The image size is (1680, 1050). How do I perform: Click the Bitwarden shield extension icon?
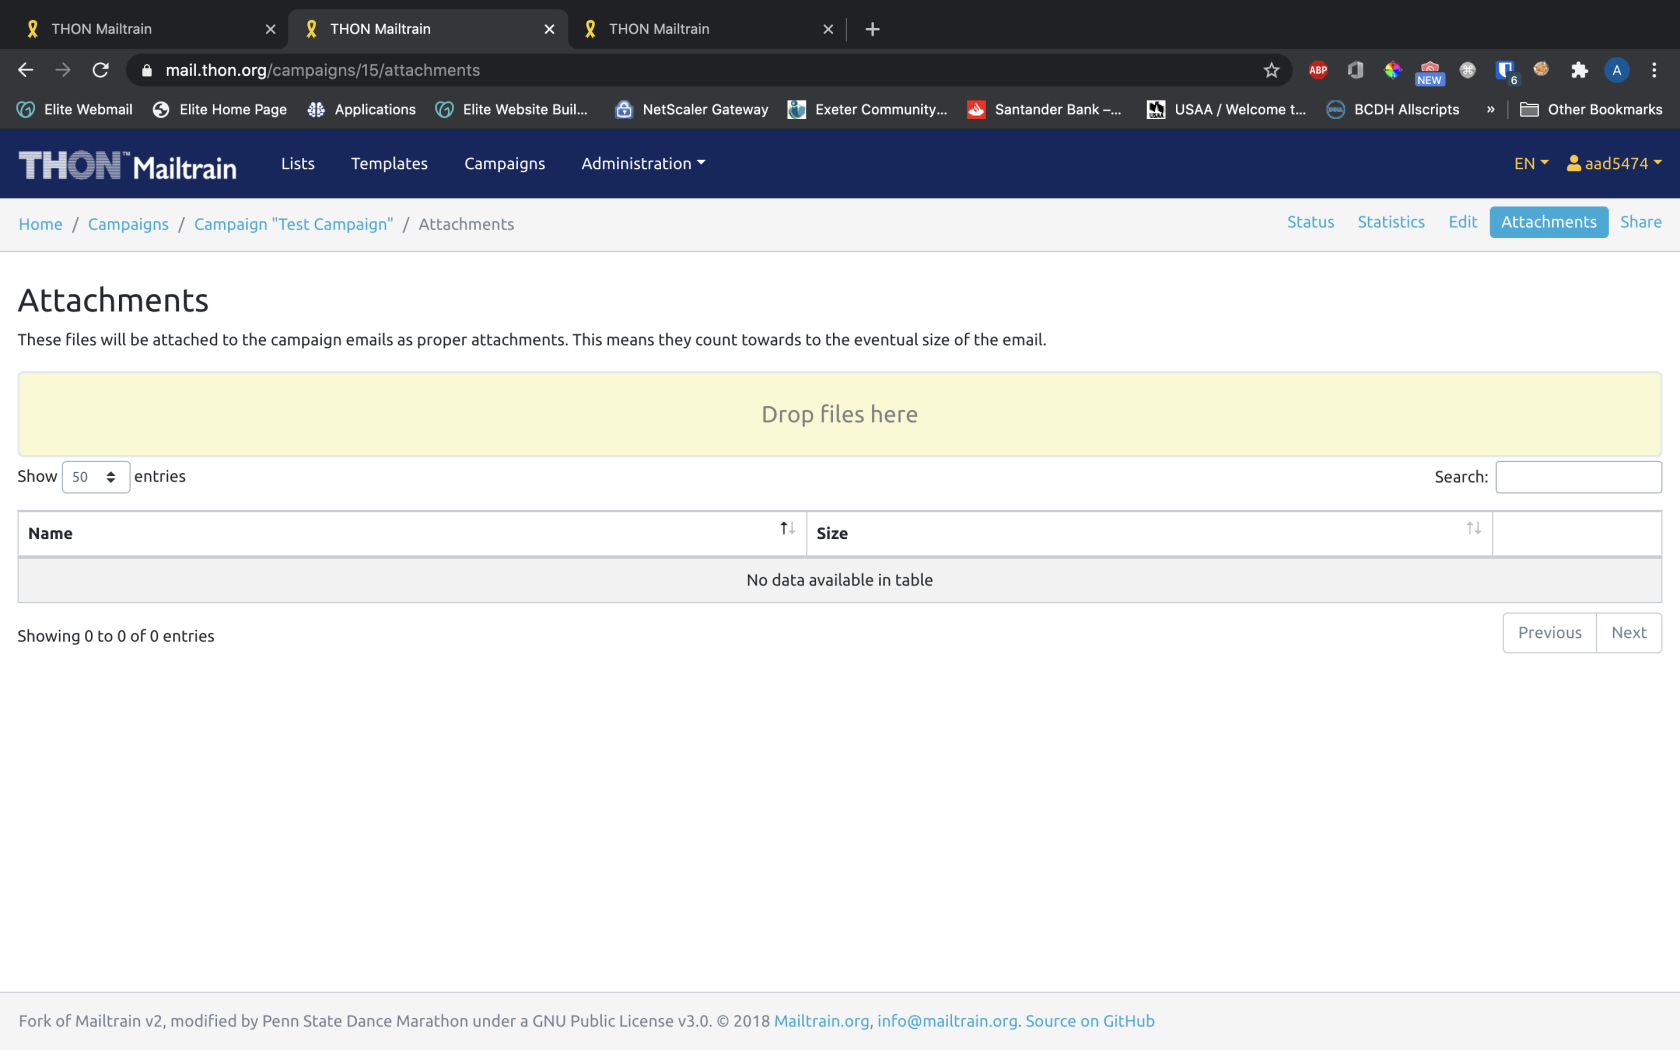(x=1505, y=70)
